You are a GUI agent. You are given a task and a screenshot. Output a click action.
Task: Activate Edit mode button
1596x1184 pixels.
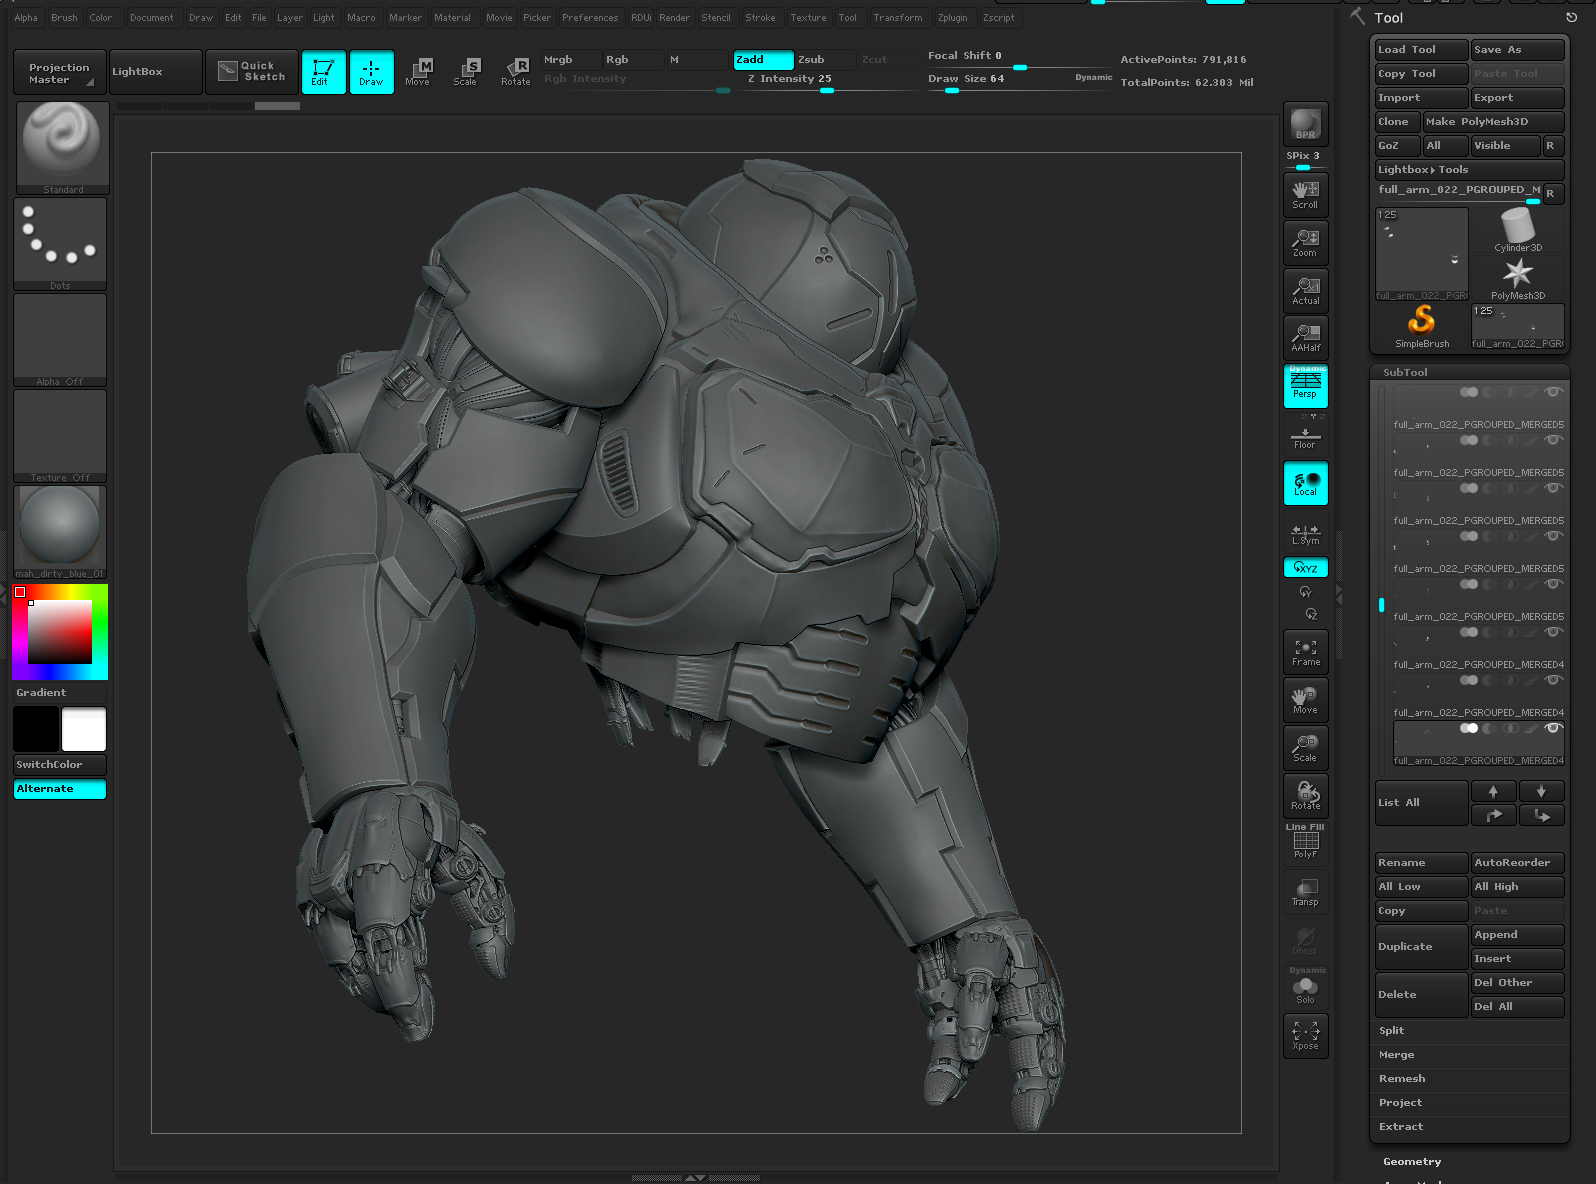pos(323,72)
